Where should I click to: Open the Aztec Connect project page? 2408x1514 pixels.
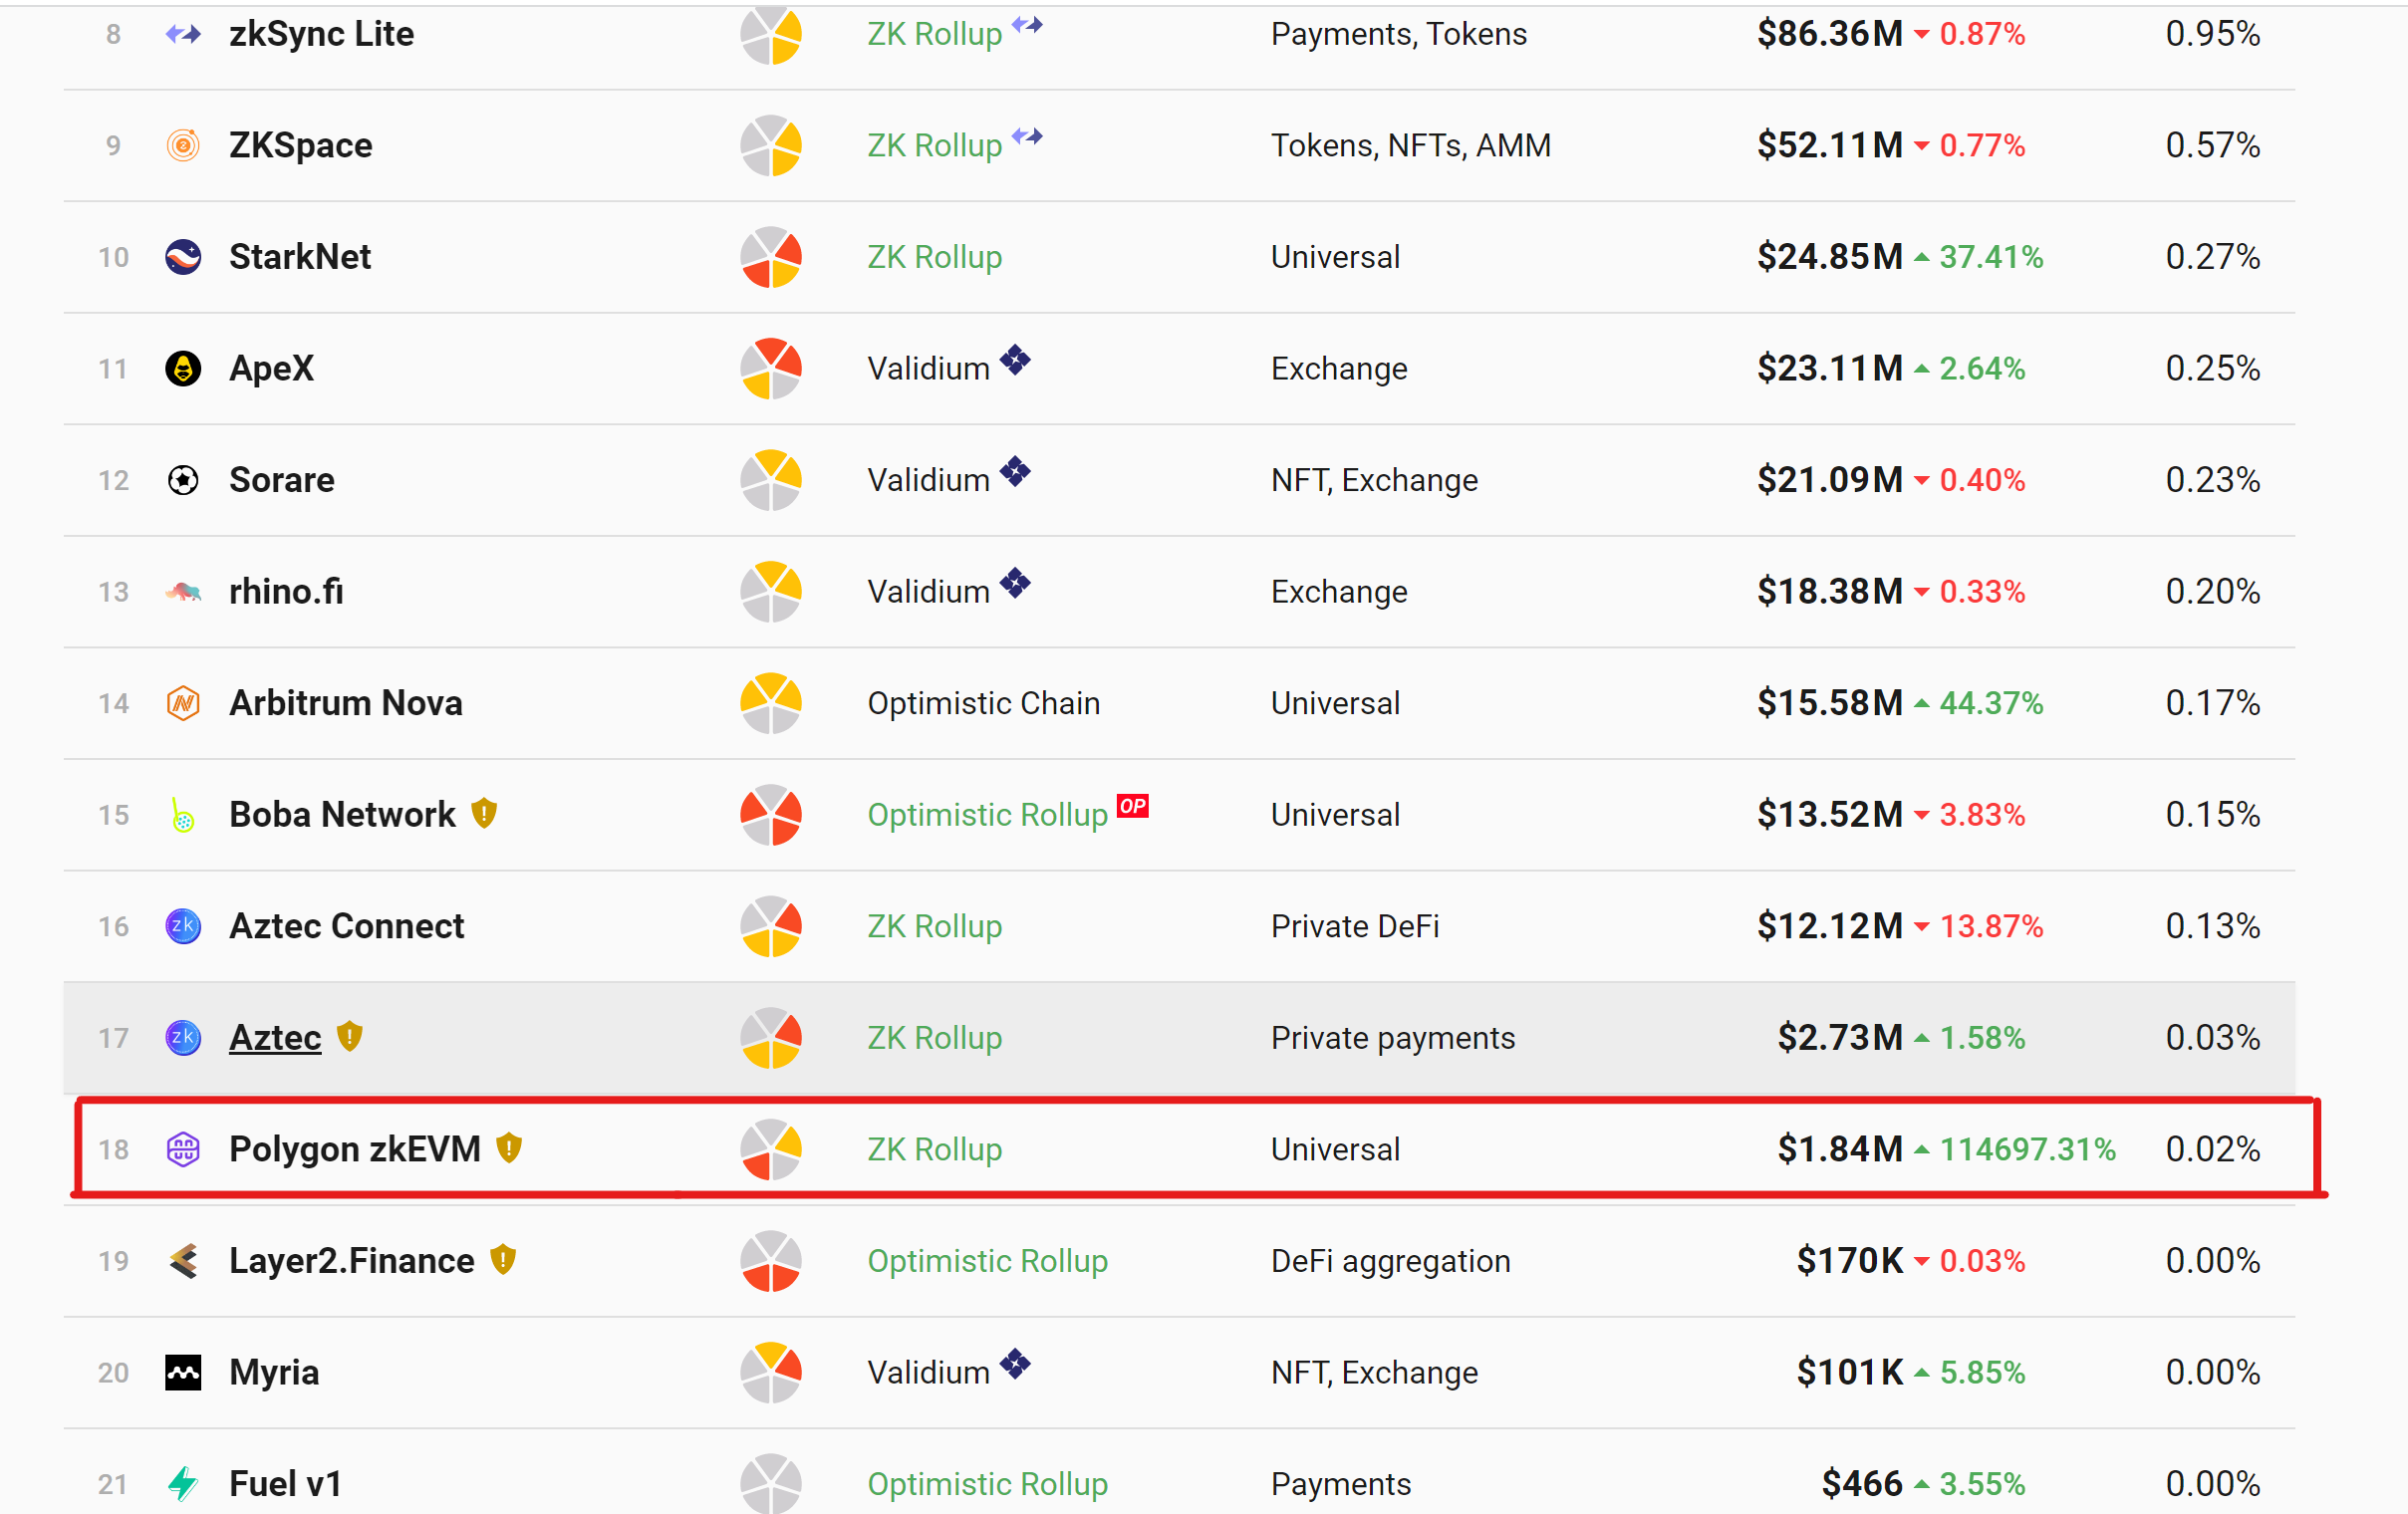[x=347, y=927]
